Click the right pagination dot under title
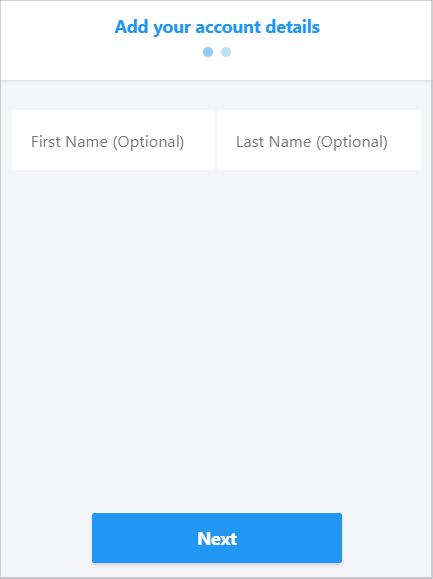This screenshot has width=433, height=579. [x=226, y=52]
